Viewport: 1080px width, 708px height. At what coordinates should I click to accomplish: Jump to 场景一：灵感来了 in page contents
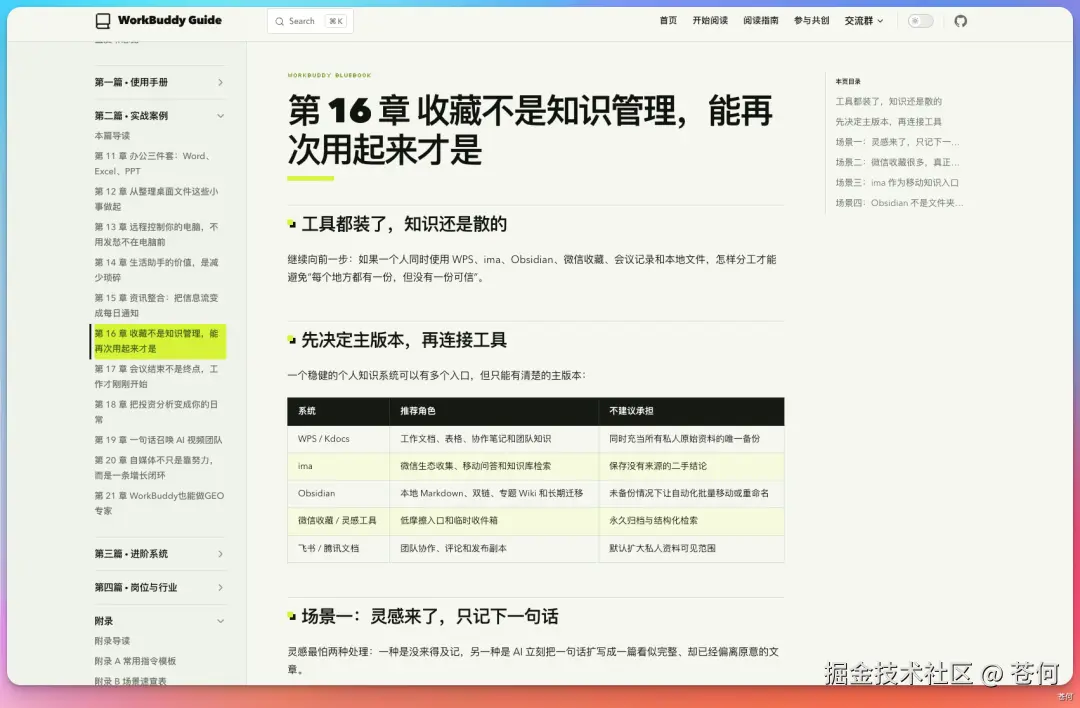coord(897,142)
